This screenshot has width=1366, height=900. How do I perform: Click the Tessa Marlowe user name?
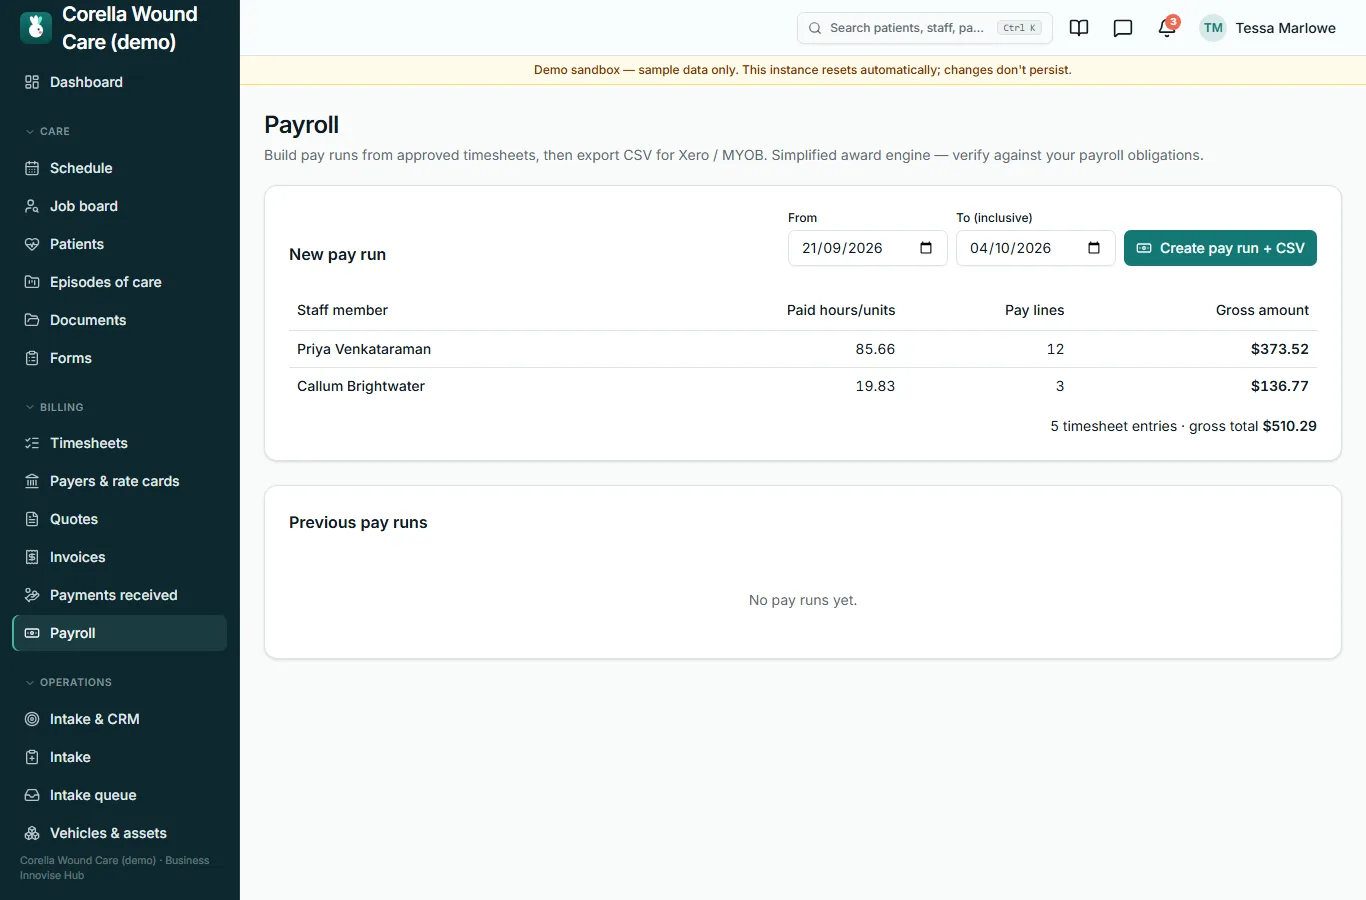1286,28
